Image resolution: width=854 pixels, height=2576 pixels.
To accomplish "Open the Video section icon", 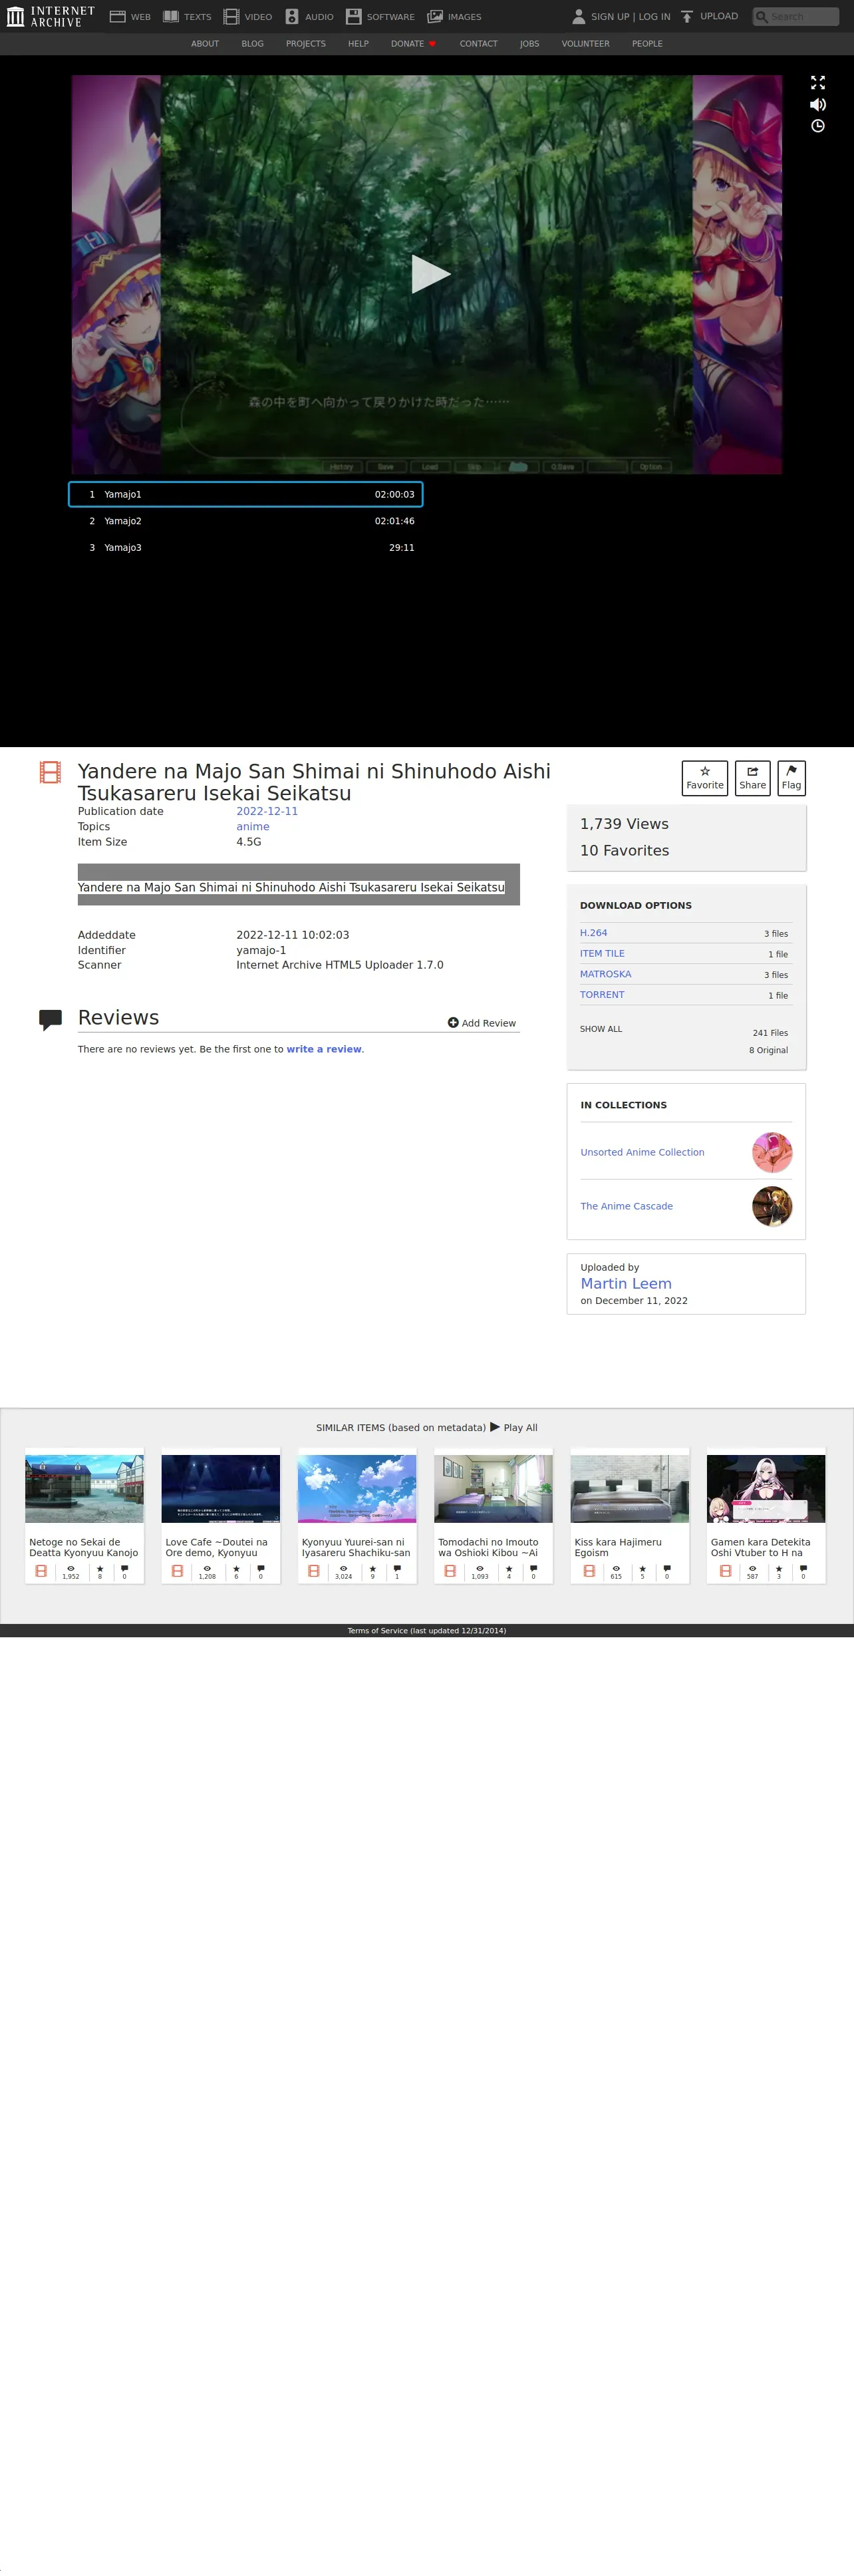I will 231,17.
